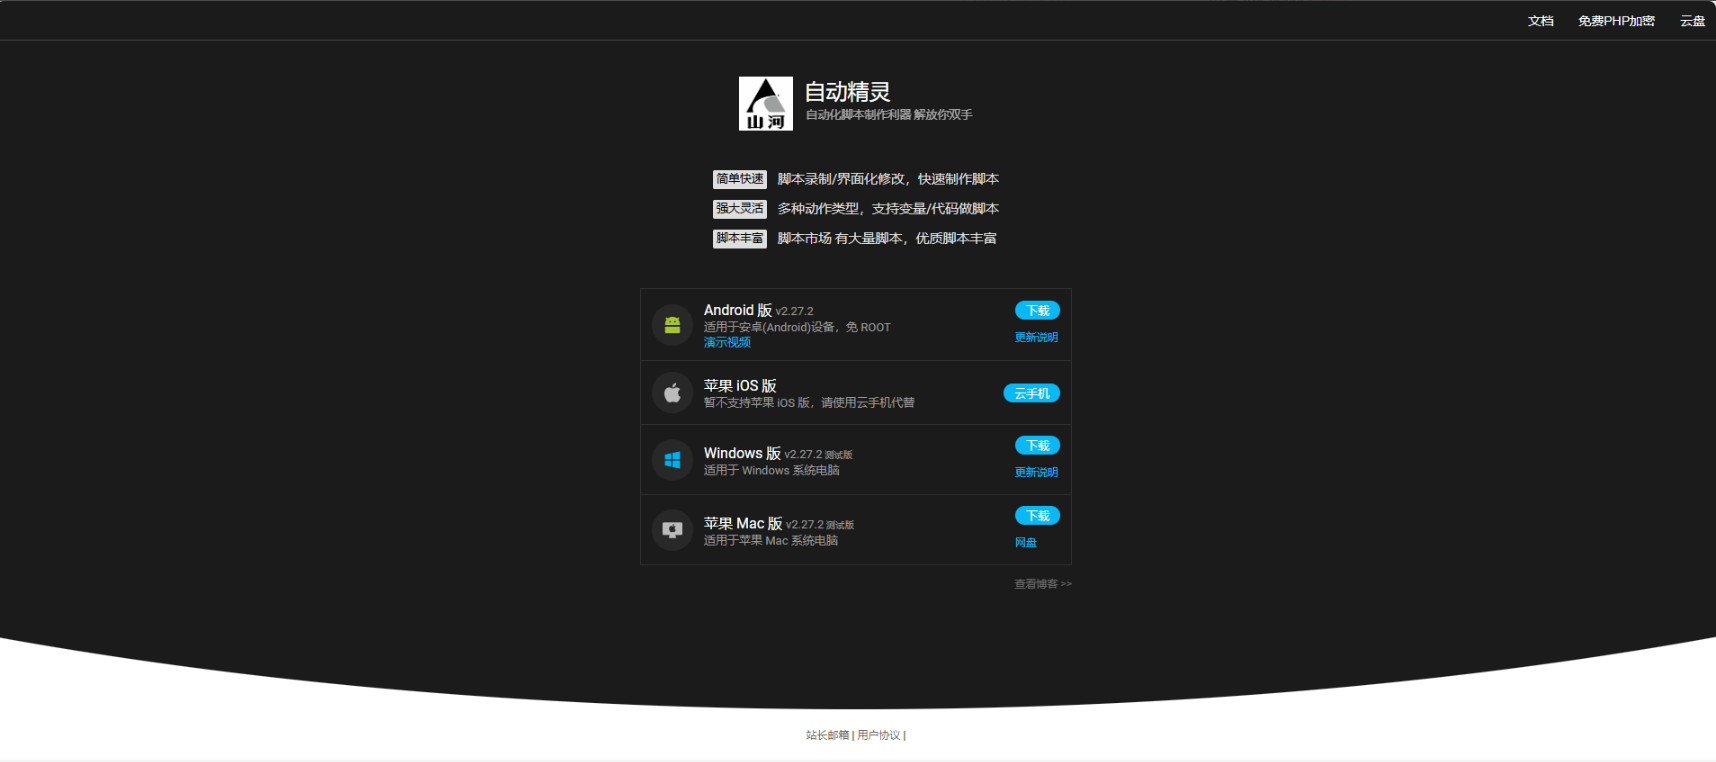Open 免费PHP加密 in top navigation
Screen dimensions: 1716x762
[x=1616, y=21]
